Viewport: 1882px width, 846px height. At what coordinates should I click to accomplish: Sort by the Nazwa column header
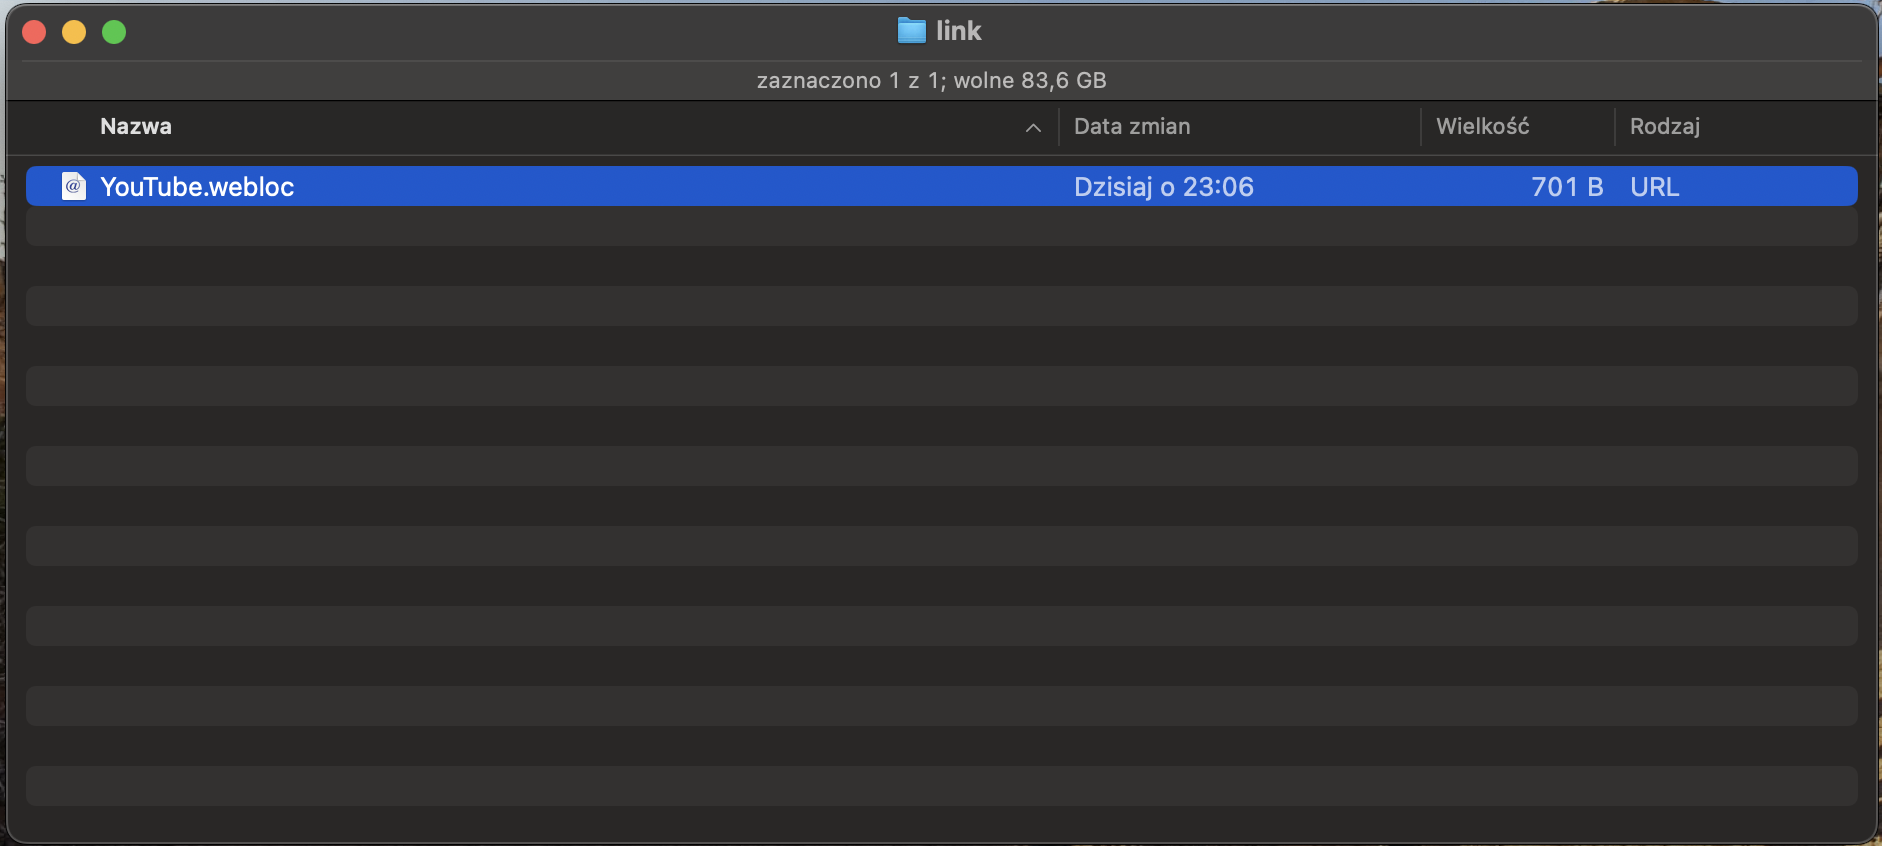[x=136, y=127]
